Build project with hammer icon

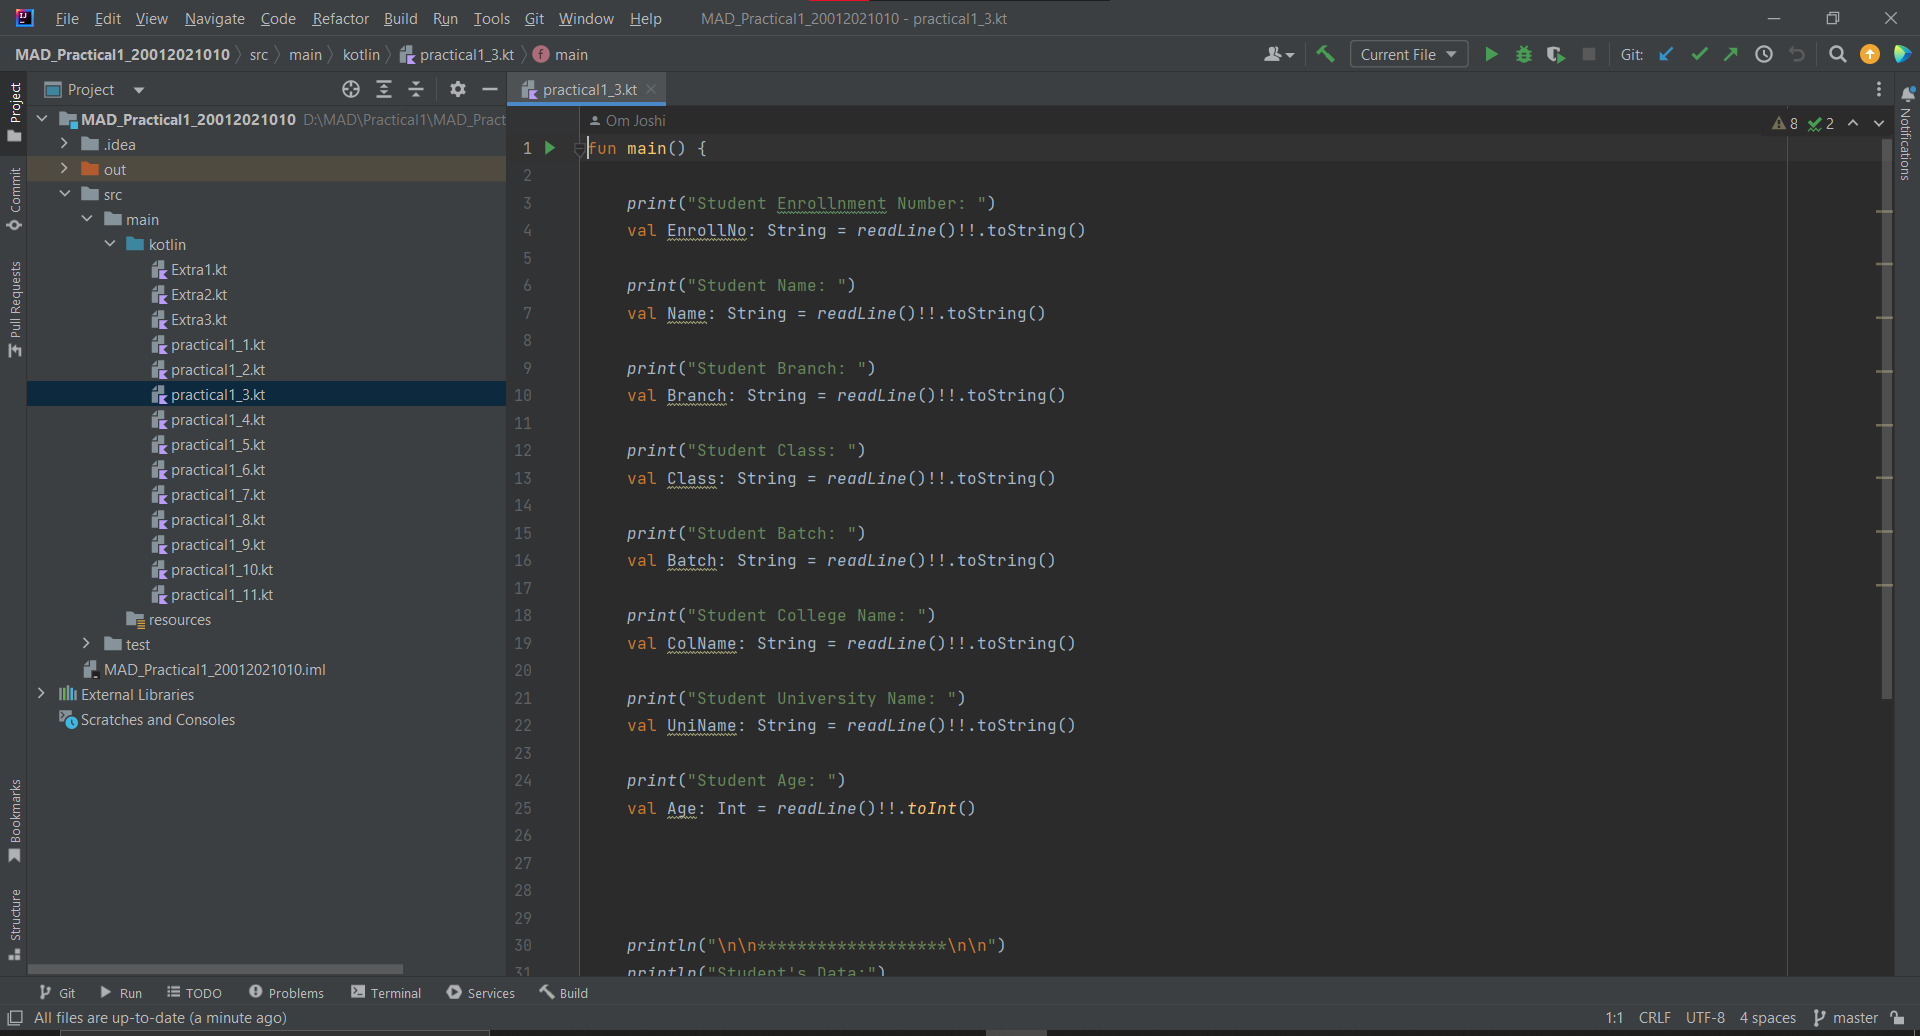point(1326,55)
